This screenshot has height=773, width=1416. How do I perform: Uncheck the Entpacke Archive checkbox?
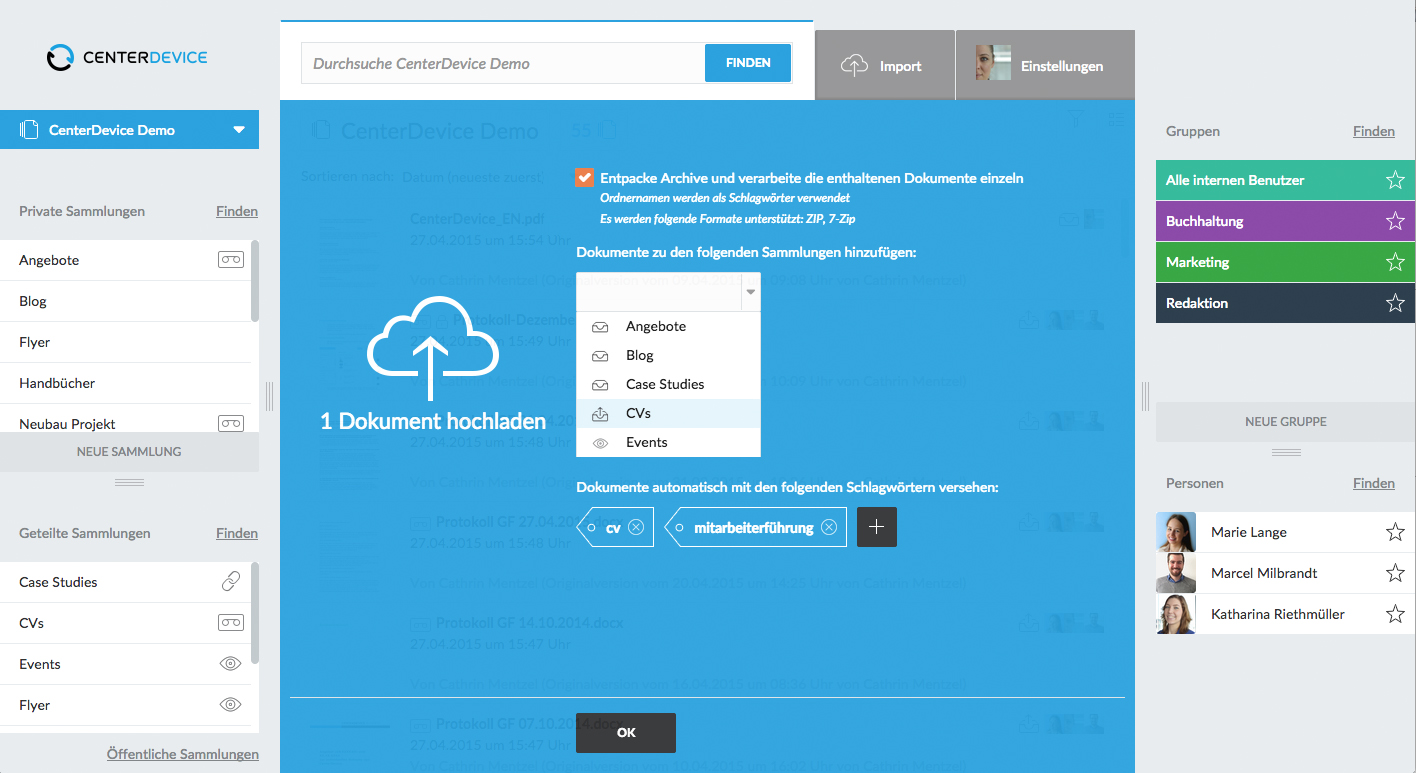[585, 177]
